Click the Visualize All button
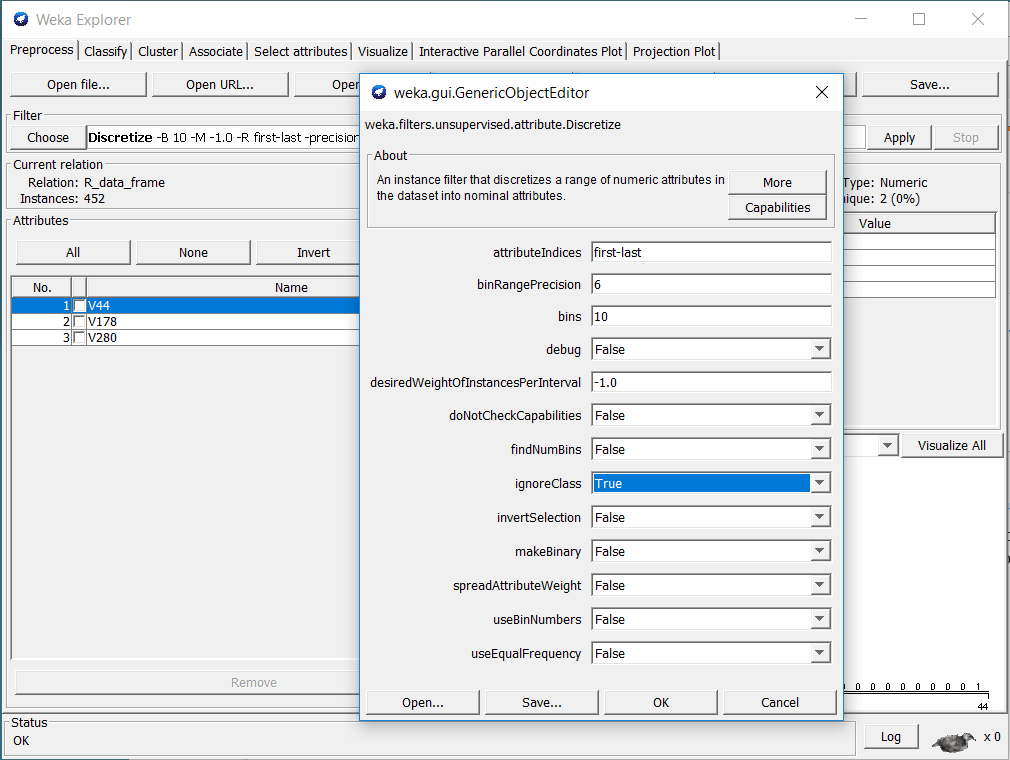This screenshot has height=760, width=1010. [952, 446]
